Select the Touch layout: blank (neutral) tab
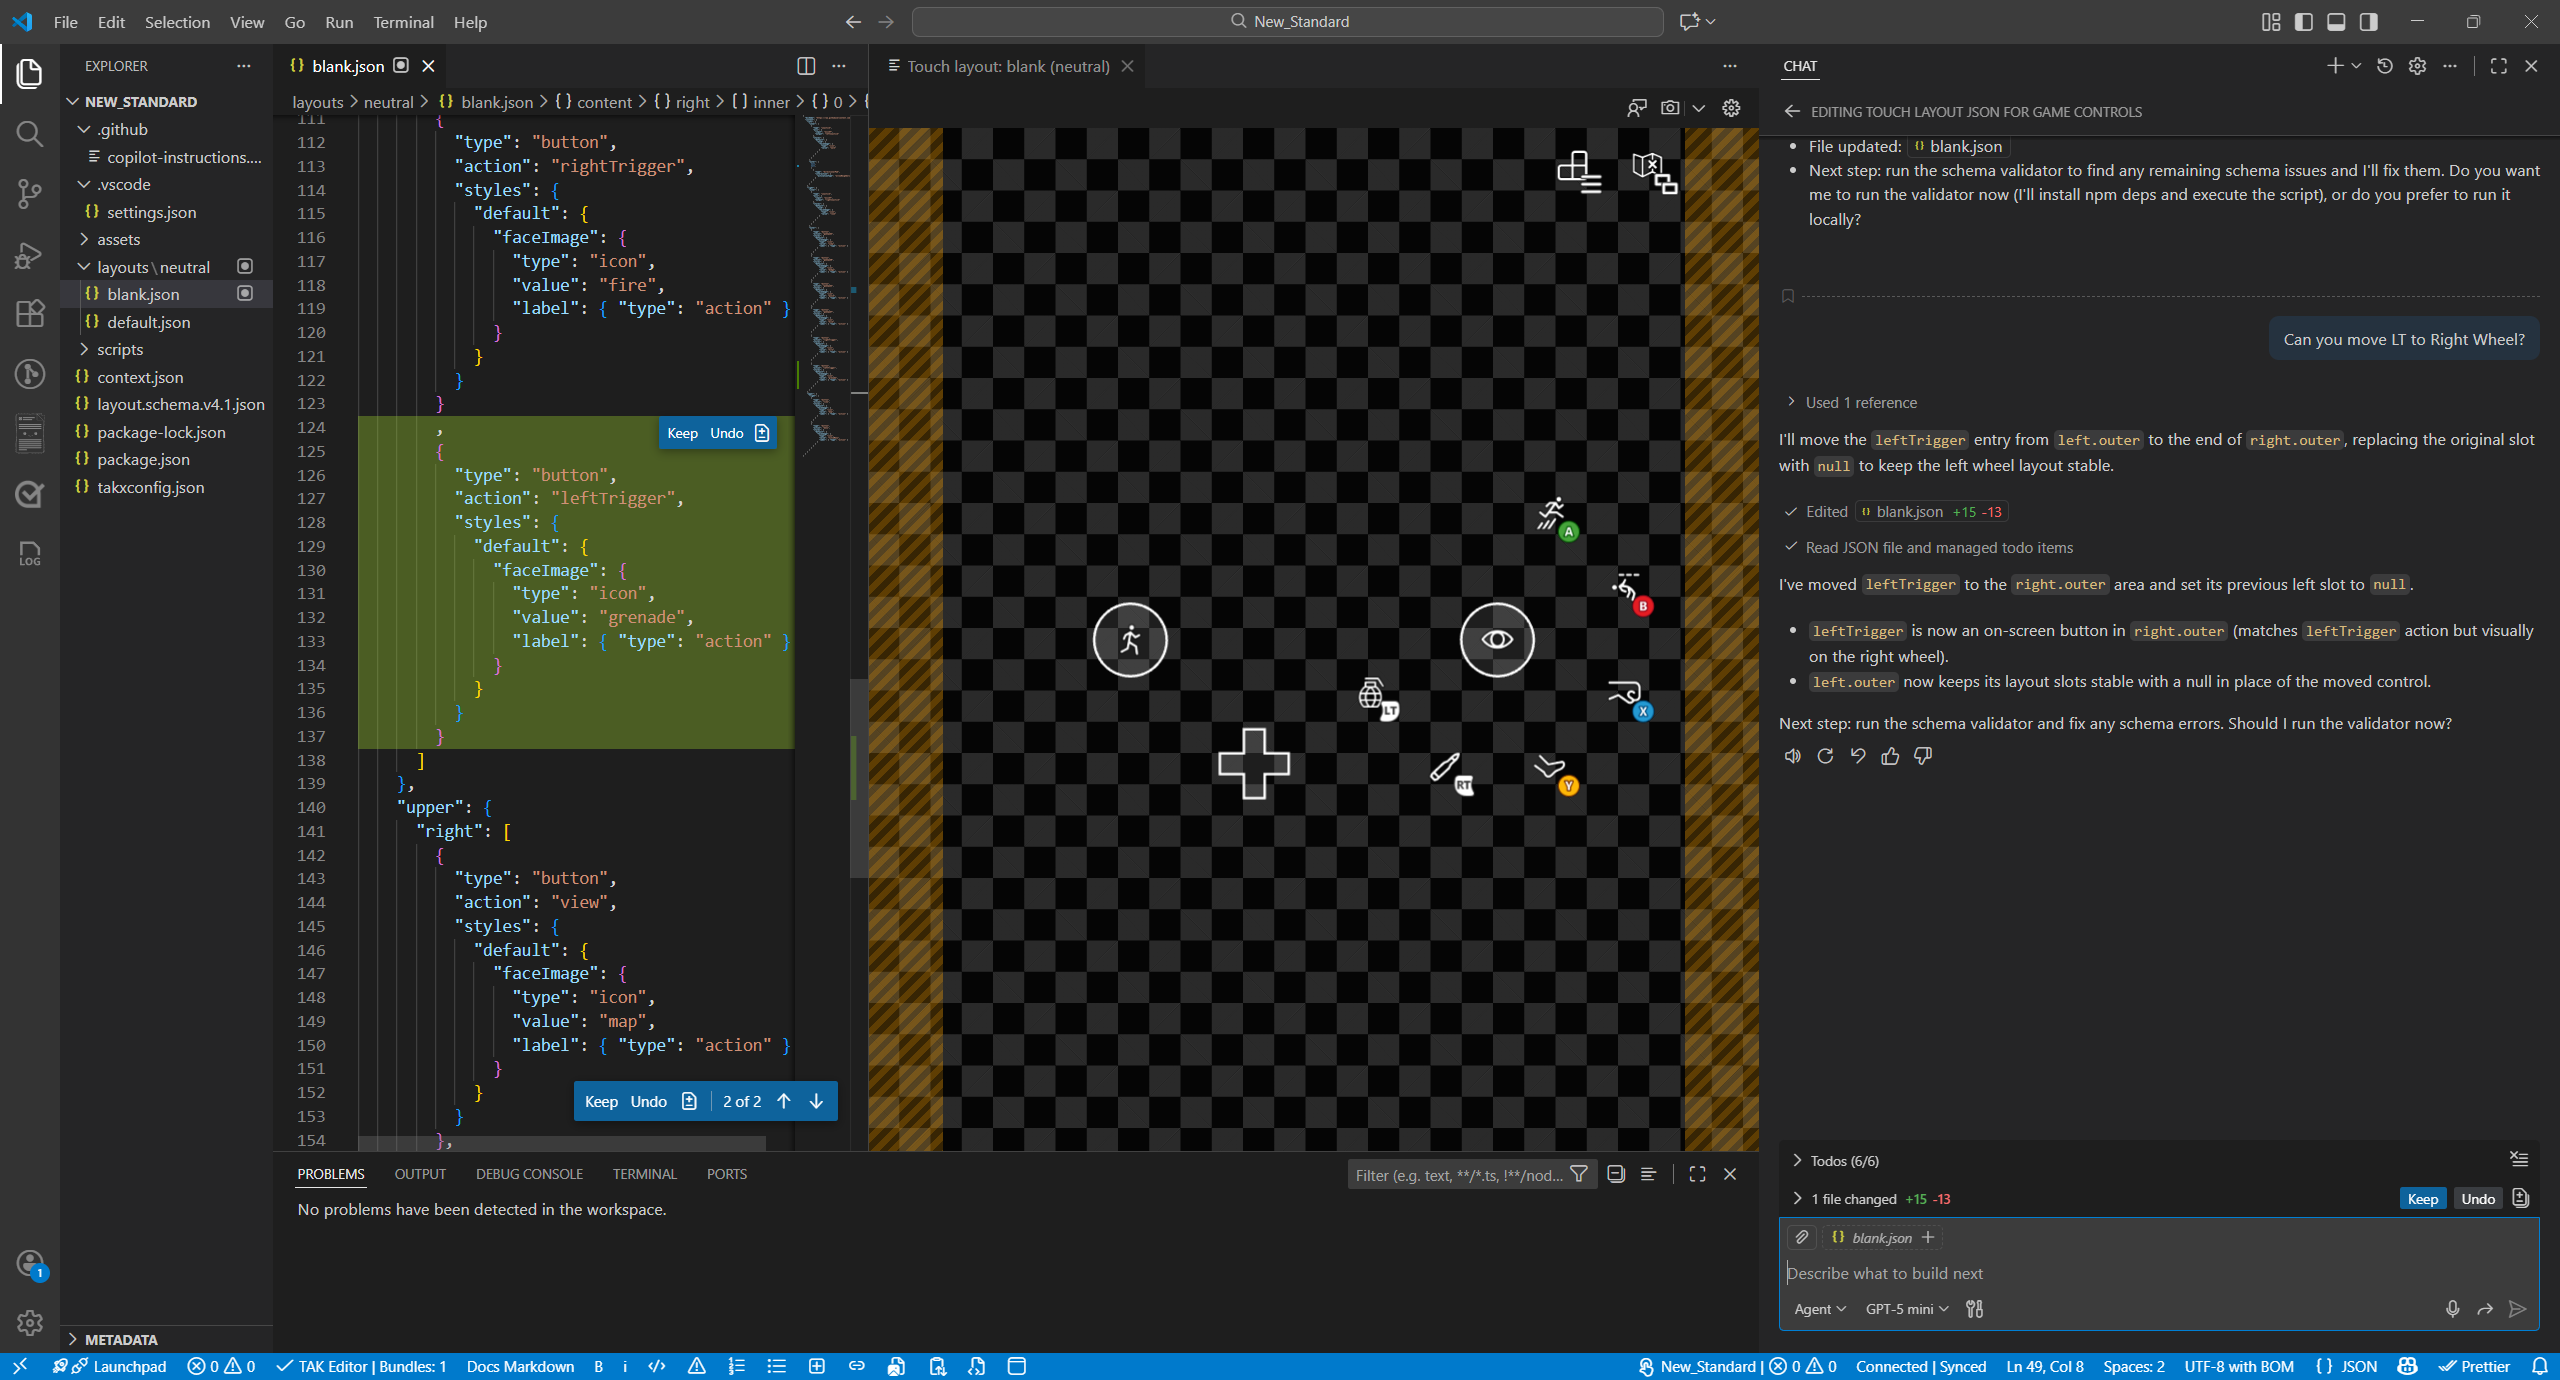 [1007, 66]
